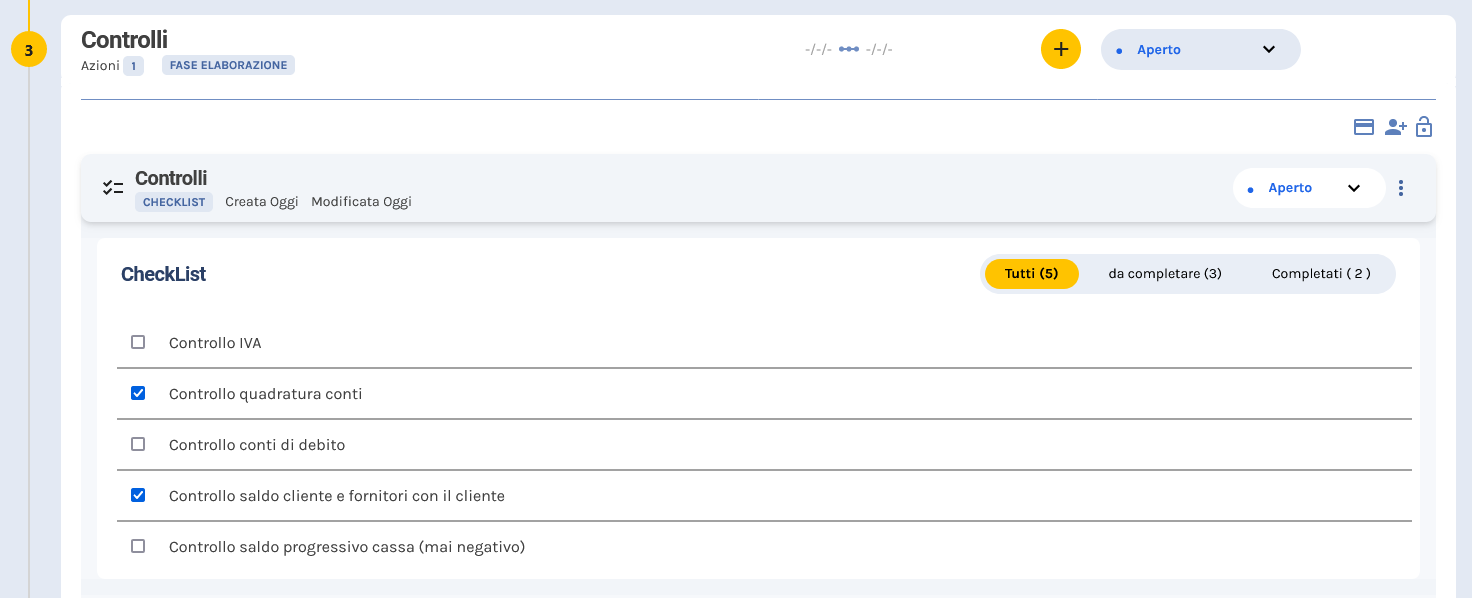
Task: Check the Controllo conti di debito checkbox
Action: pyautogui.click(x=138, y=444)
